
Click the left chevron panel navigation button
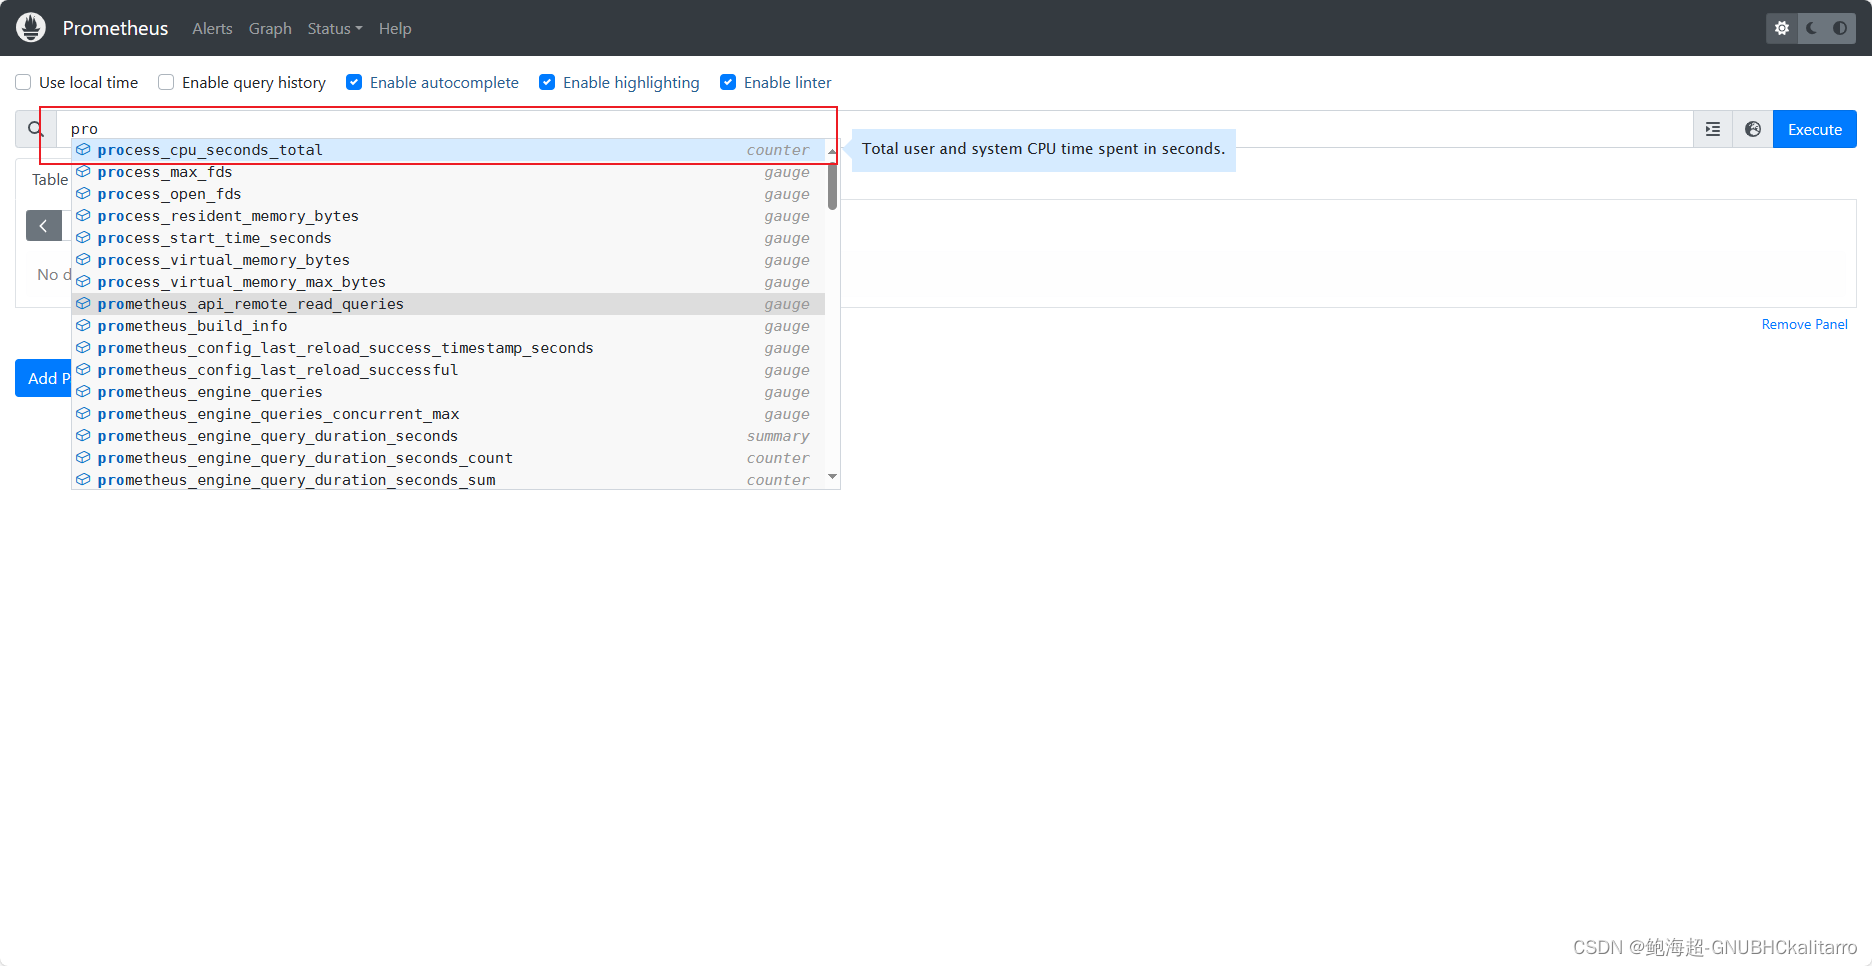click(x=44, y=225)
